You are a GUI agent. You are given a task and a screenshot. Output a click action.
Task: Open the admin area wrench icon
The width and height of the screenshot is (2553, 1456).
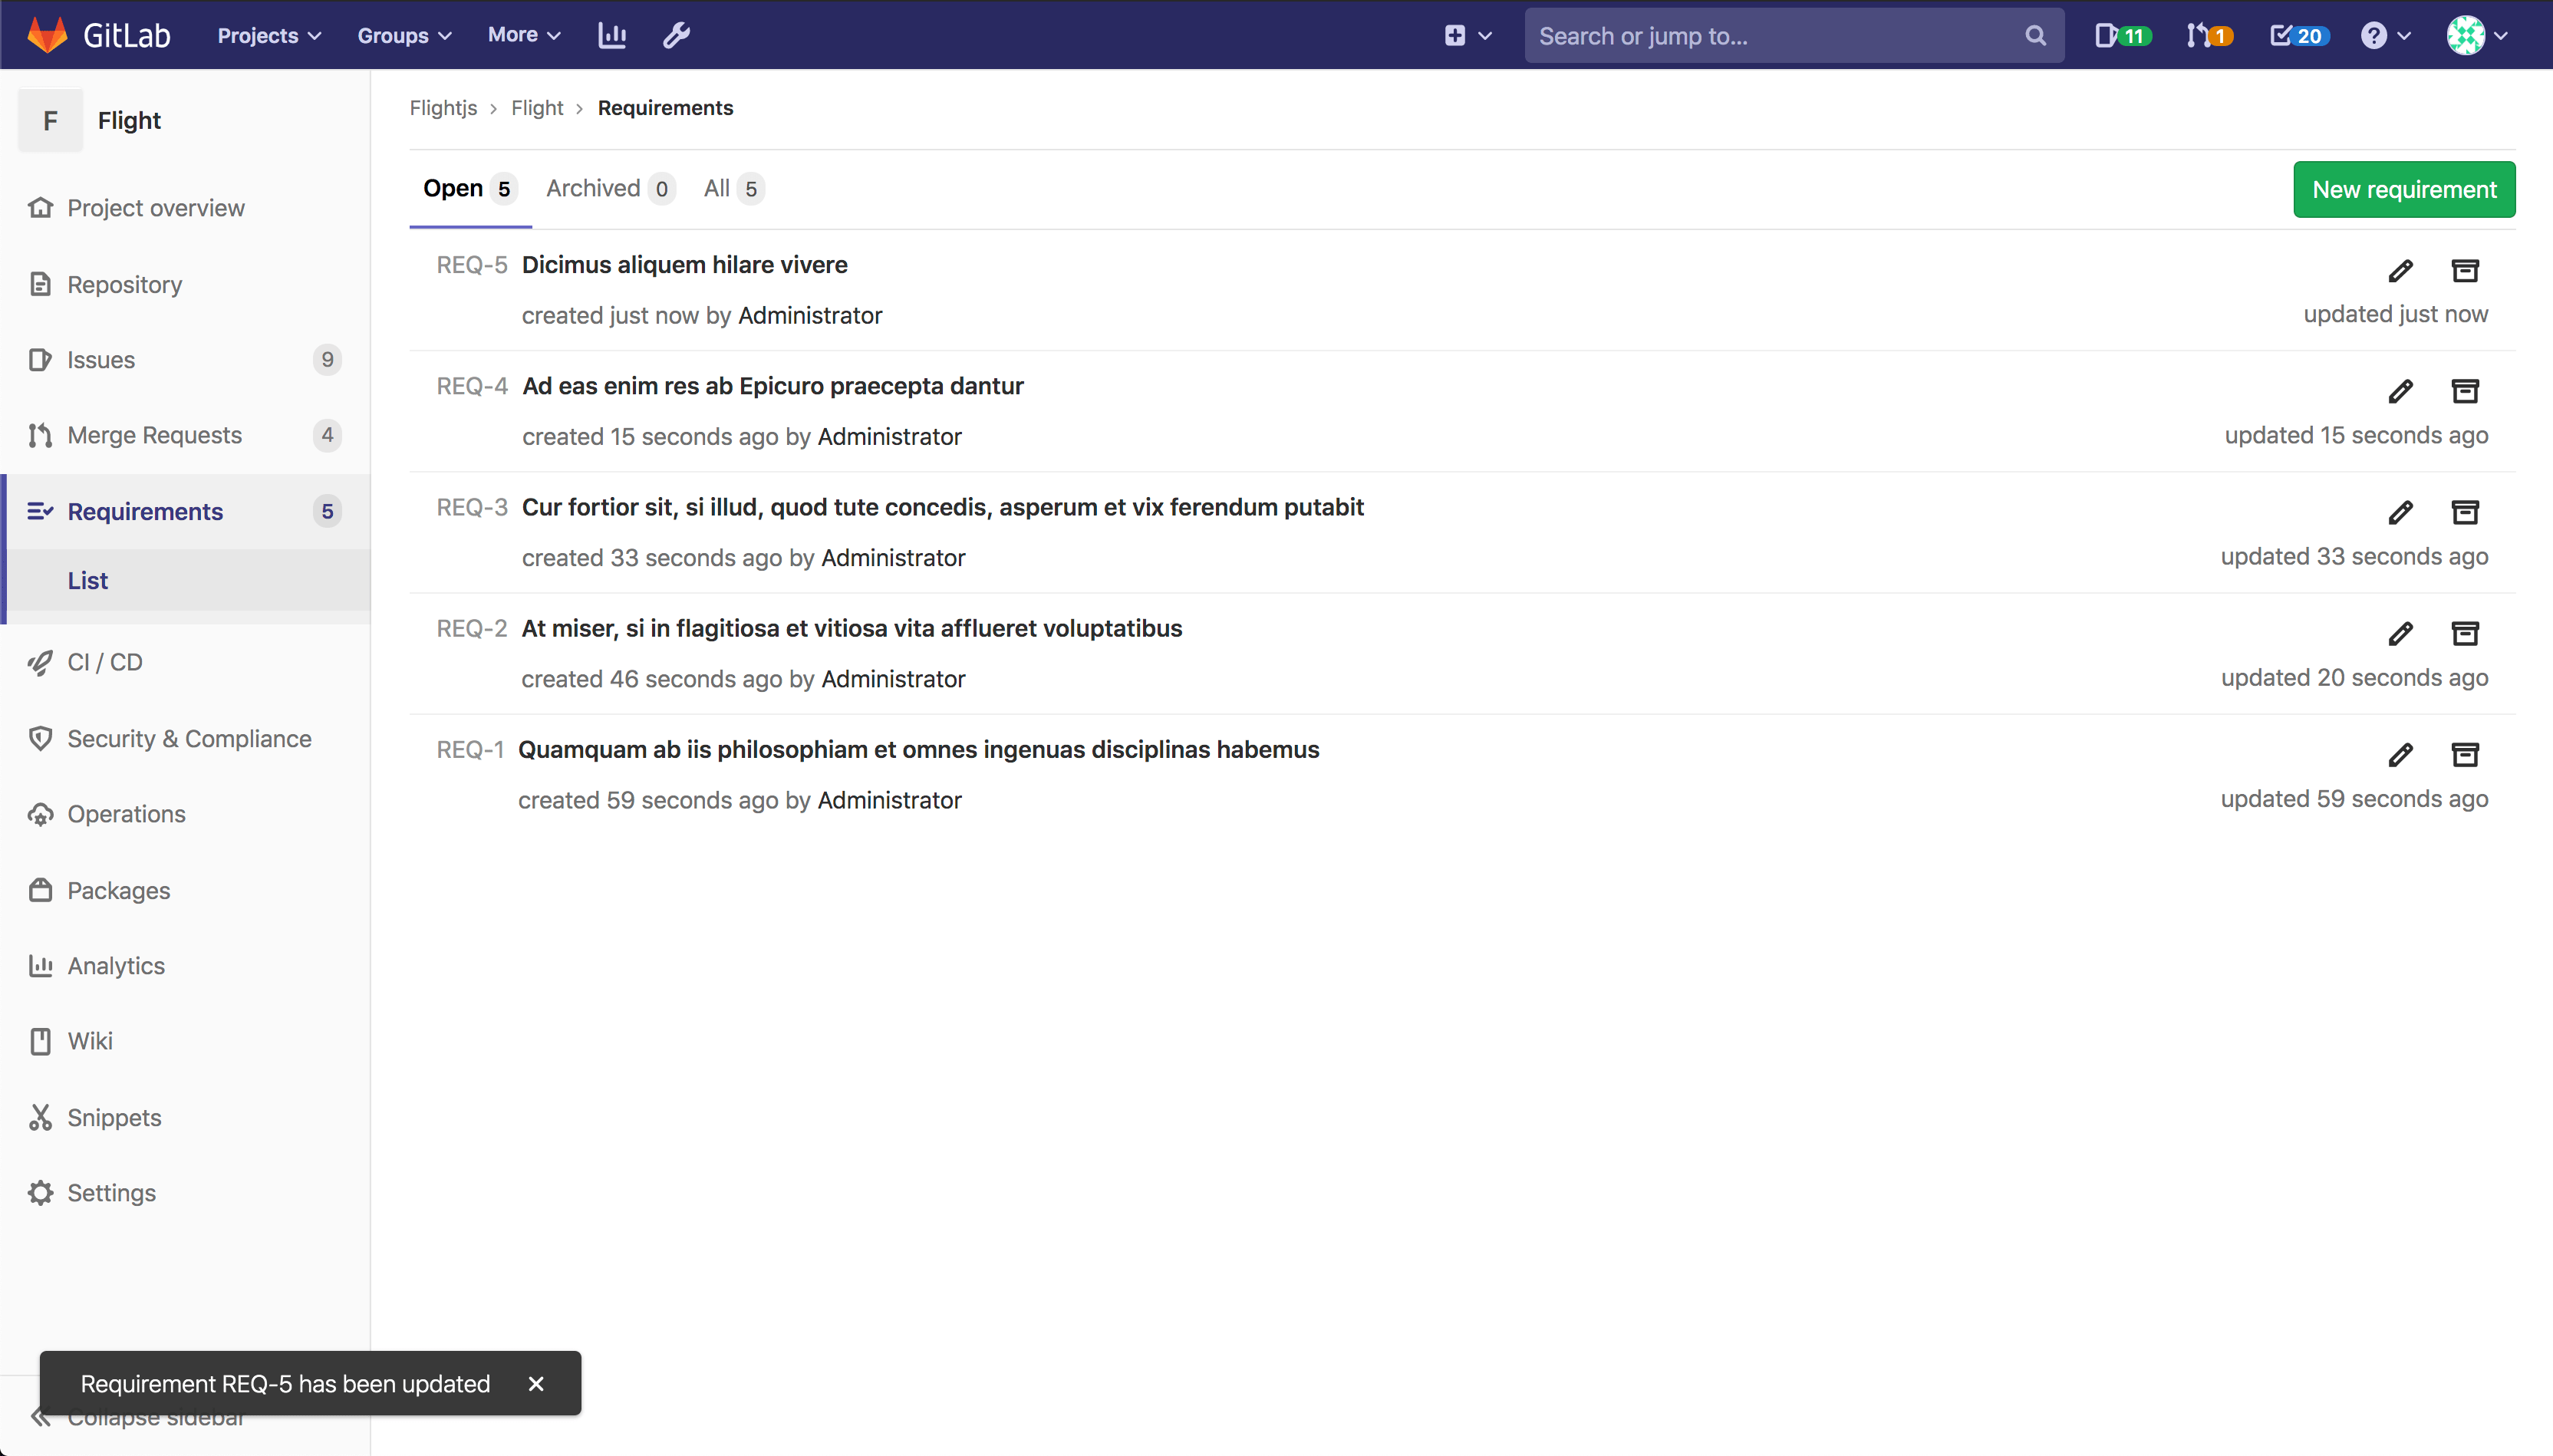point(677,36)
